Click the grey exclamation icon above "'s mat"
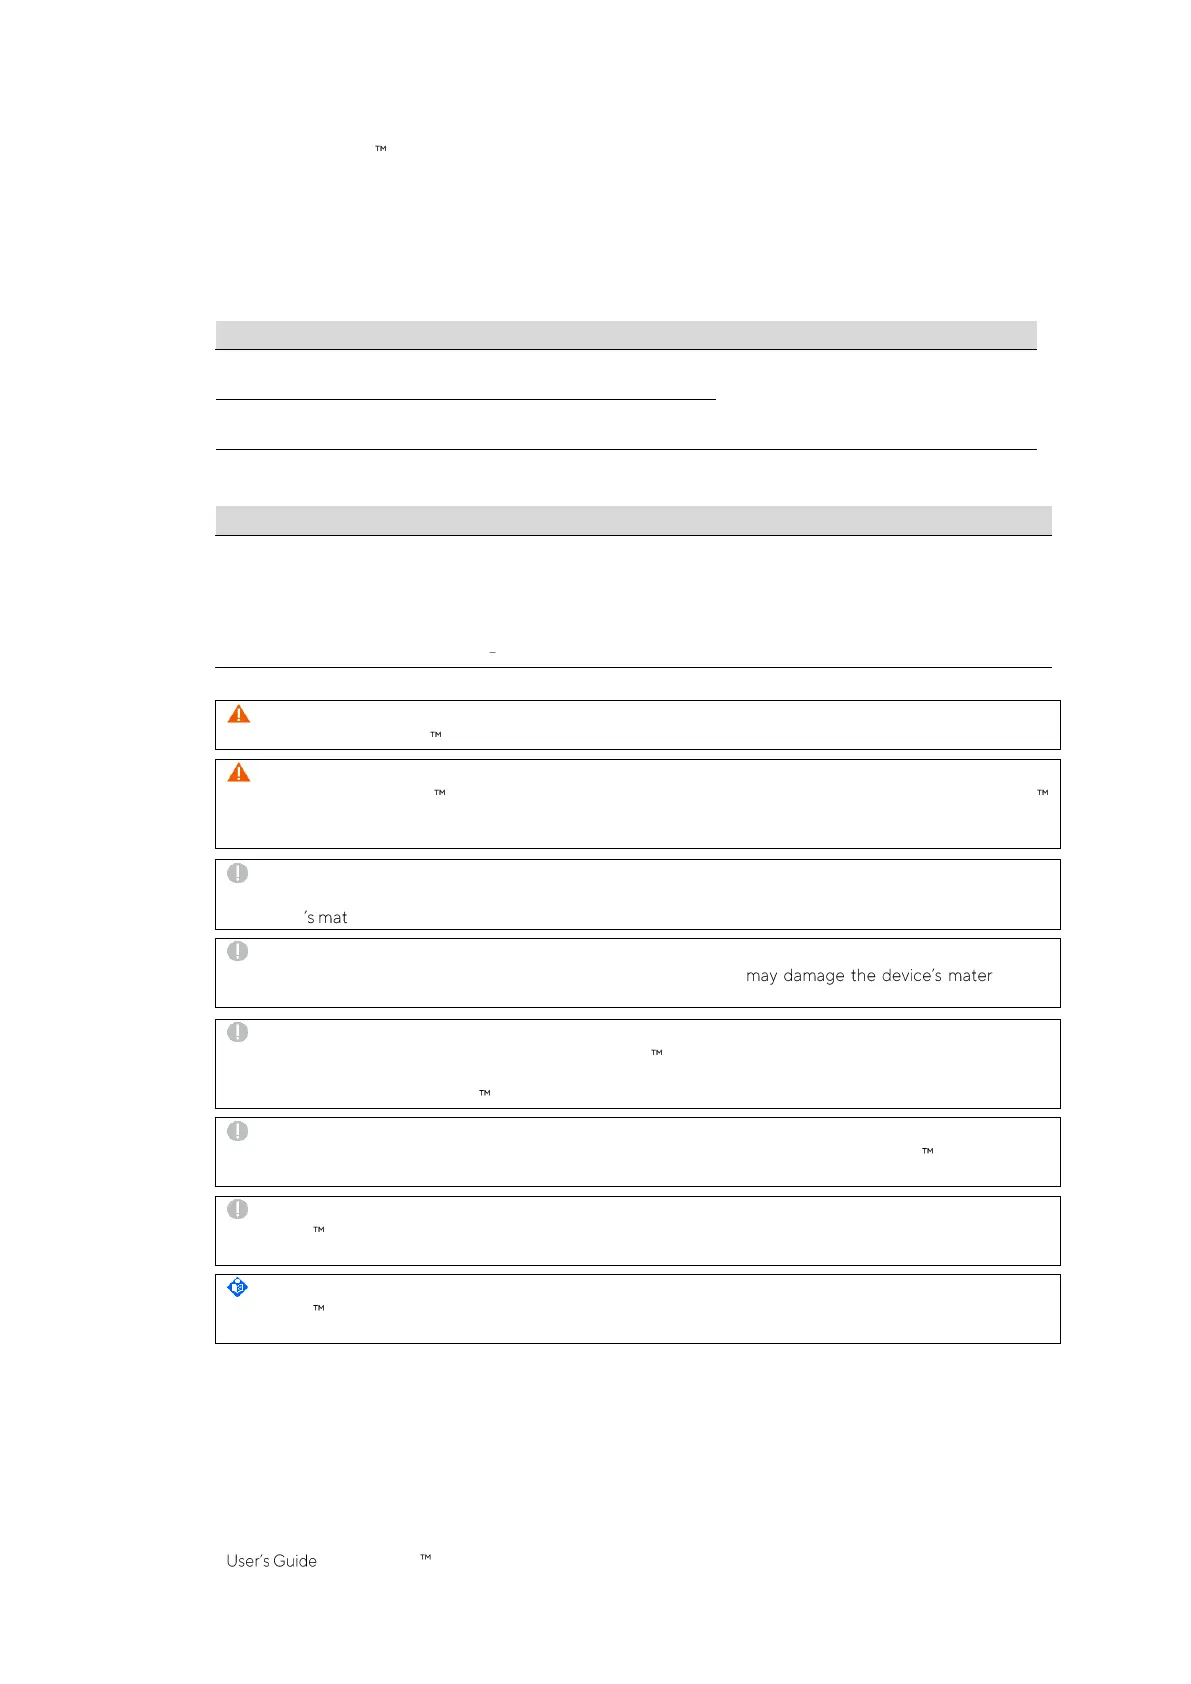 (238, 873)
